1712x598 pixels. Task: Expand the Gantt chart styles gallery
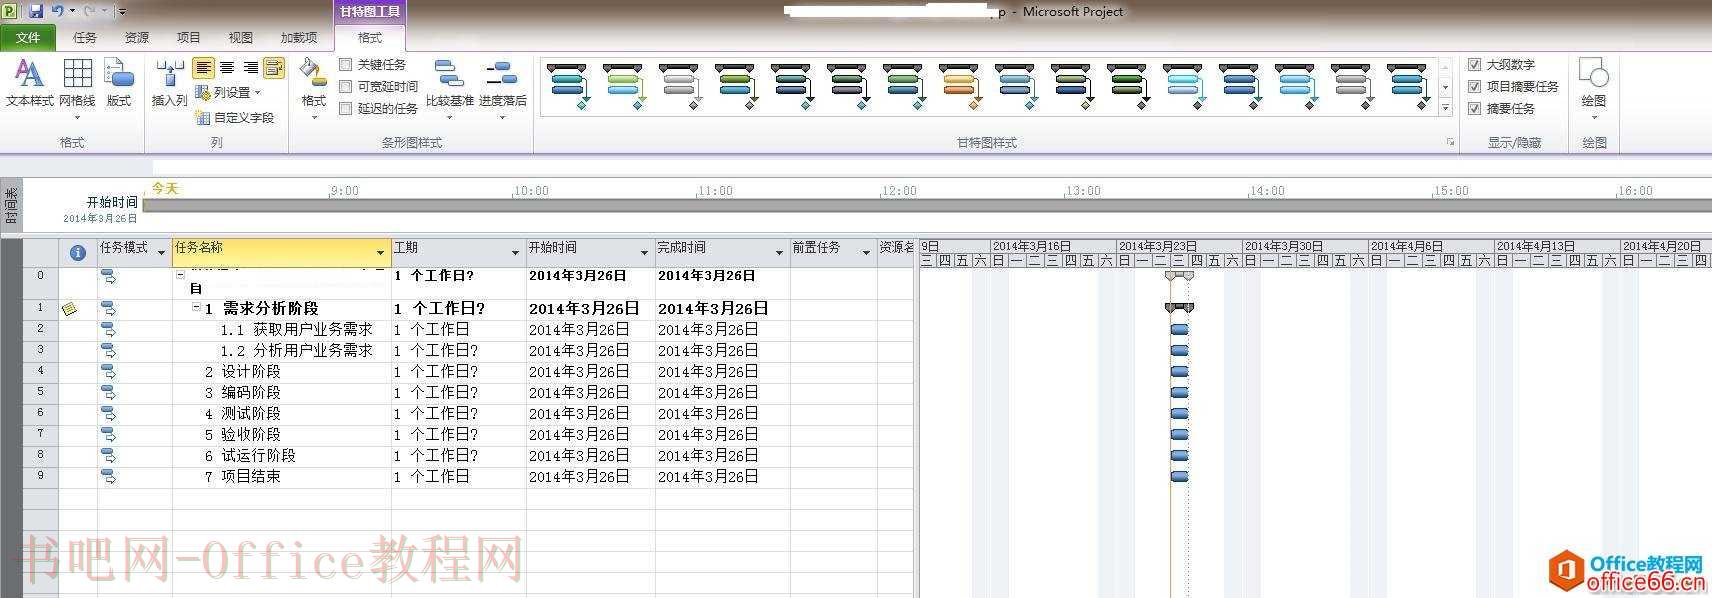click(x=1445, y=108)
